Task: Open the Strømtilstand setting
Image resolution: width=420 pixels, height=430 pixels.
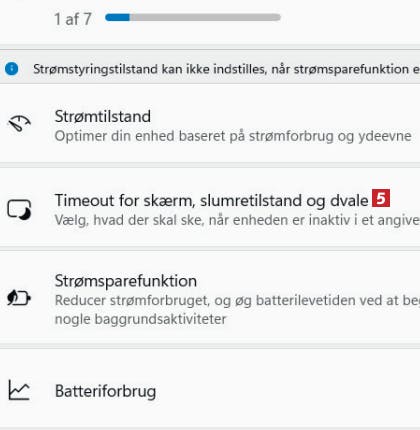Action: tap(210, 126)
